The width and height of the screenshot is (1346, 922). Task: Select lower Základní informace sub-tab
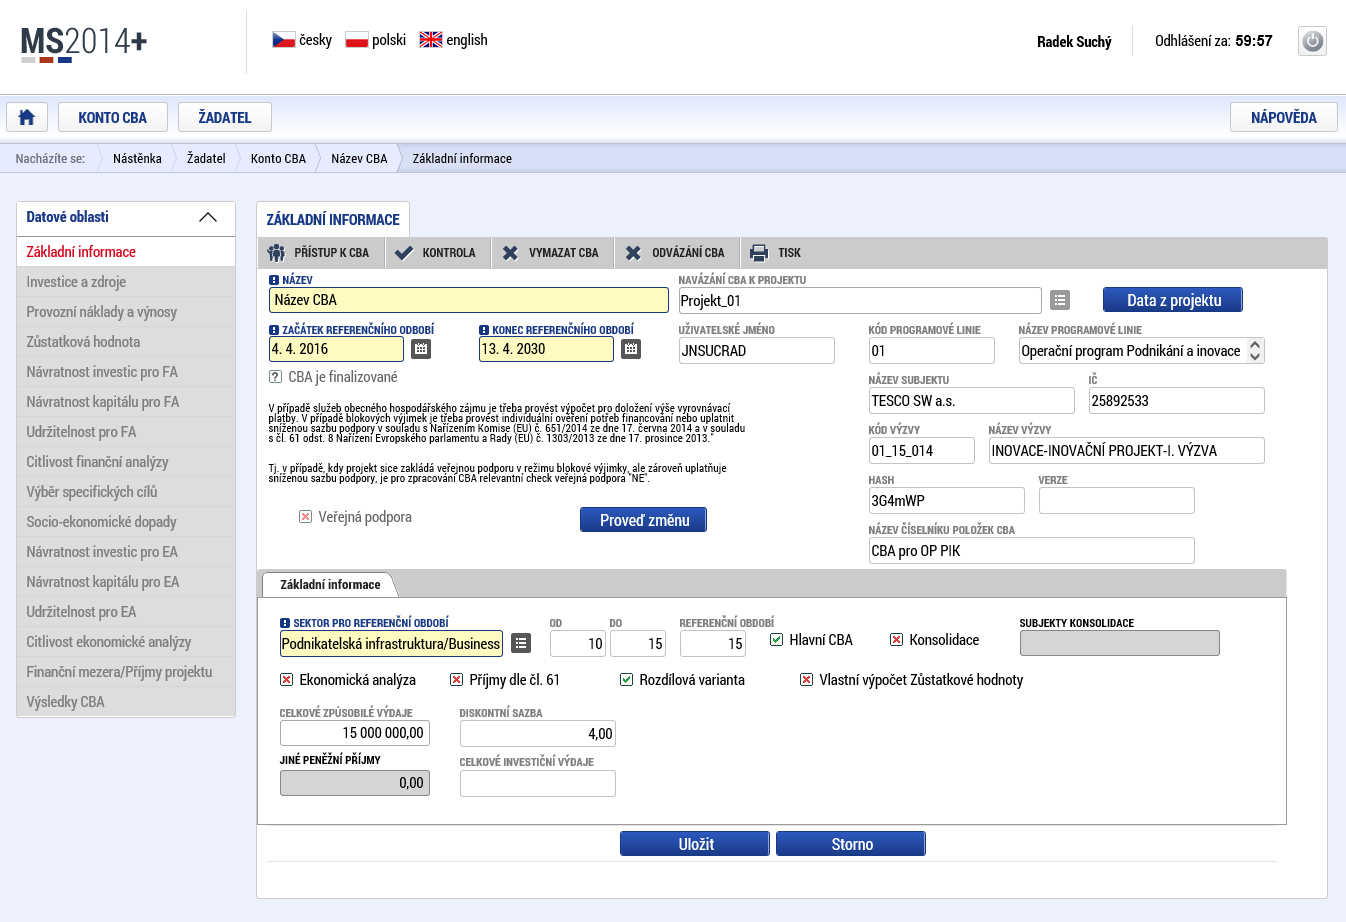pyautogui.click(x=330, y=584)
